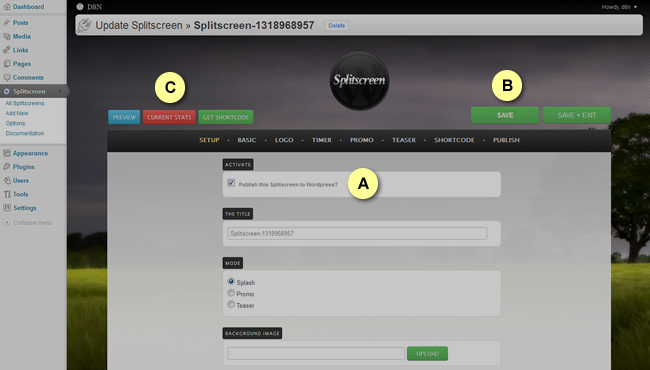Expand the Splitscreen menu arrow in sidebar
The width and height of the screenshot is (650, 370).
tap(60, 91)
